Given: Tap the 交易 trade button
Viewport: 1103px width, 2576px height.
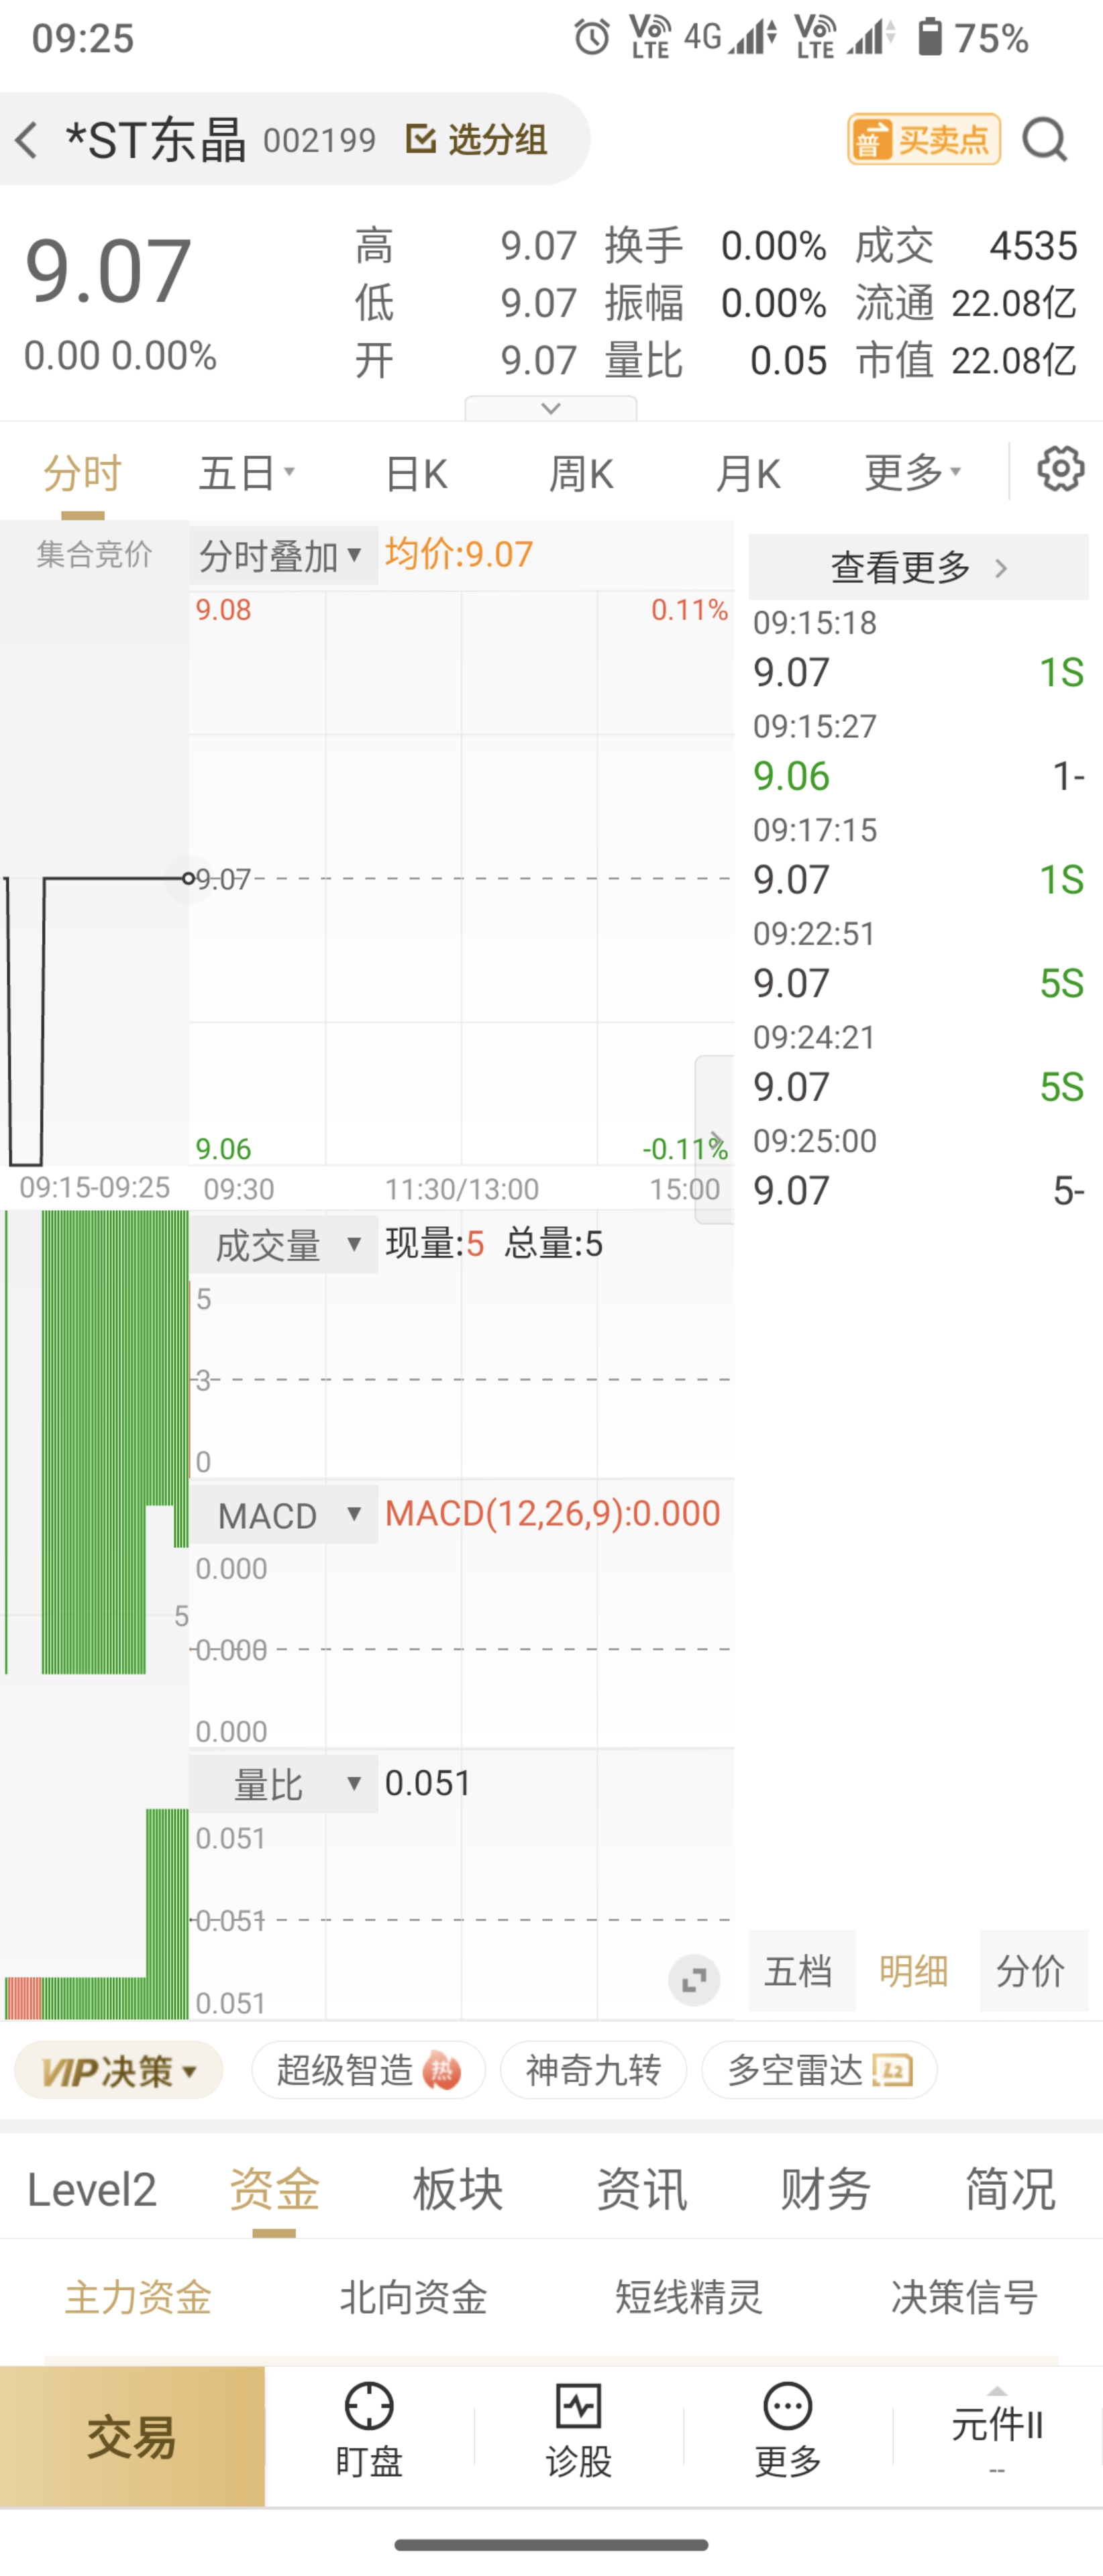Looking at the screenshot, I should point(132,2436).
